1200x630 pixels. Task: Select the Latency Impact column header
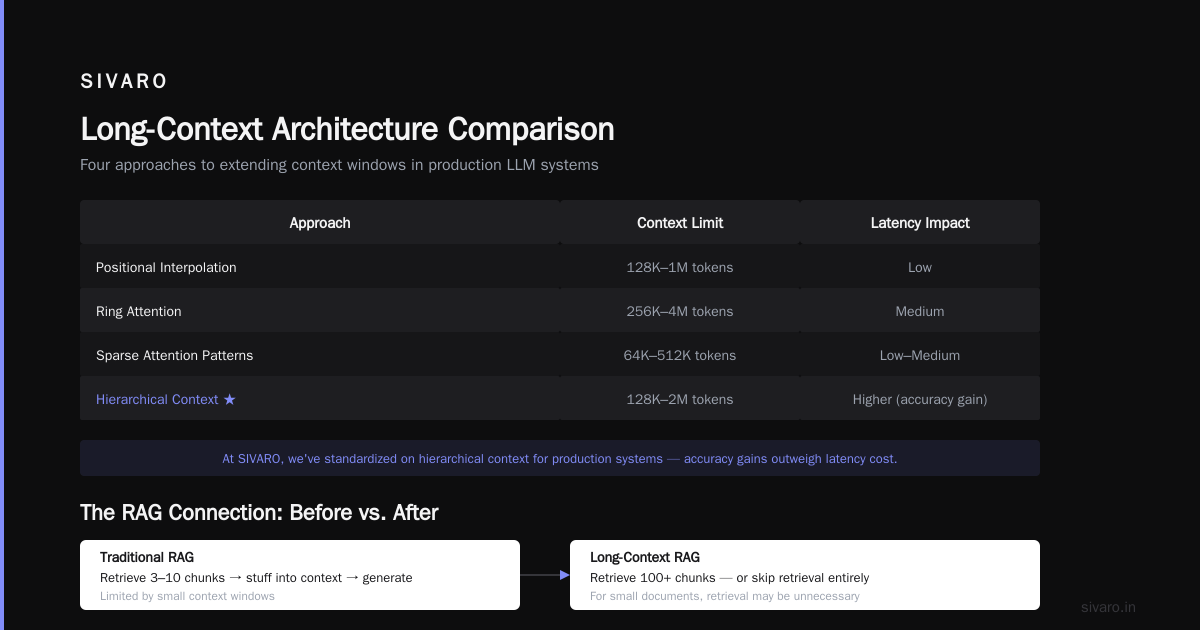pos(920,222)
